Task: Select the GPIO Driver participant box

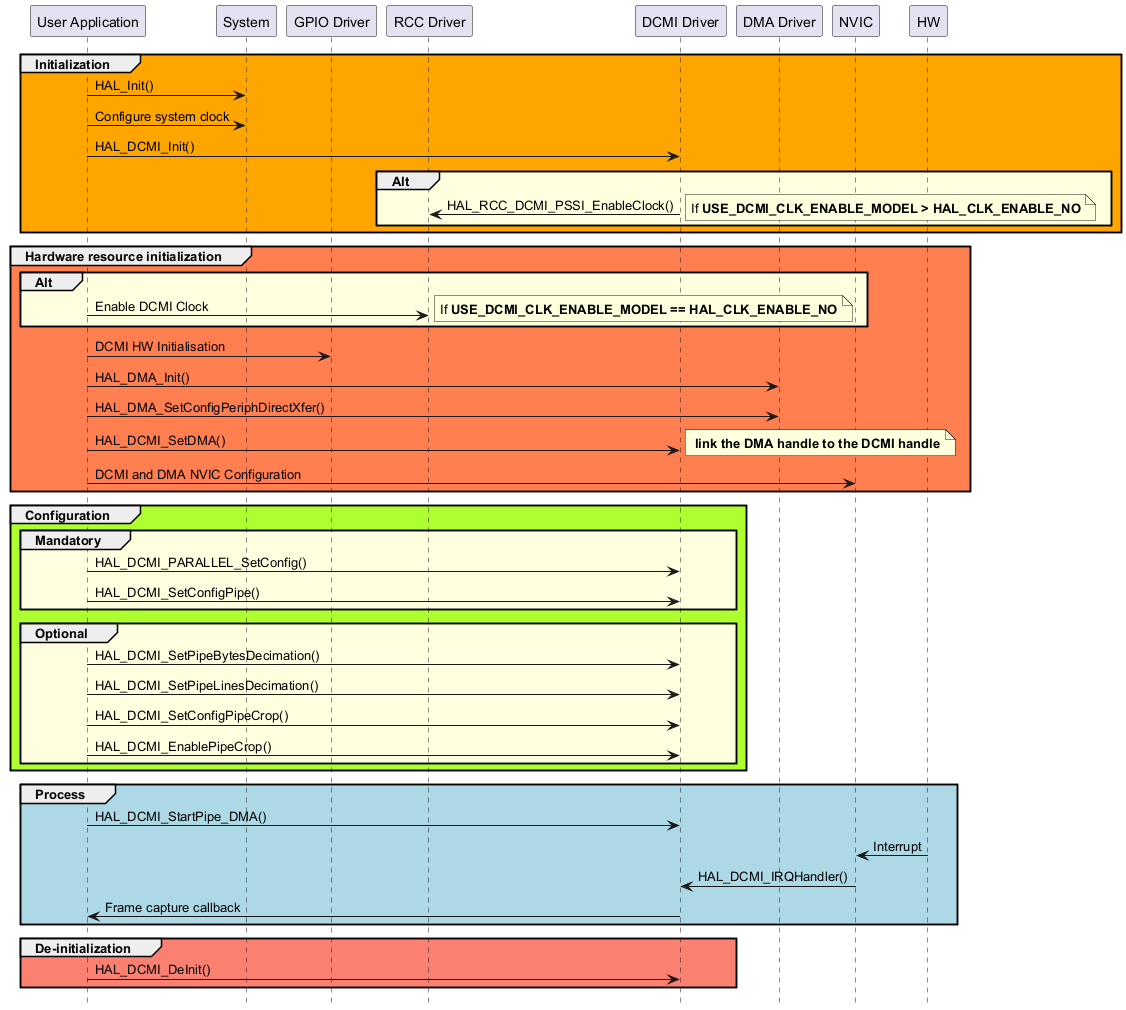Action: [332, 22]
